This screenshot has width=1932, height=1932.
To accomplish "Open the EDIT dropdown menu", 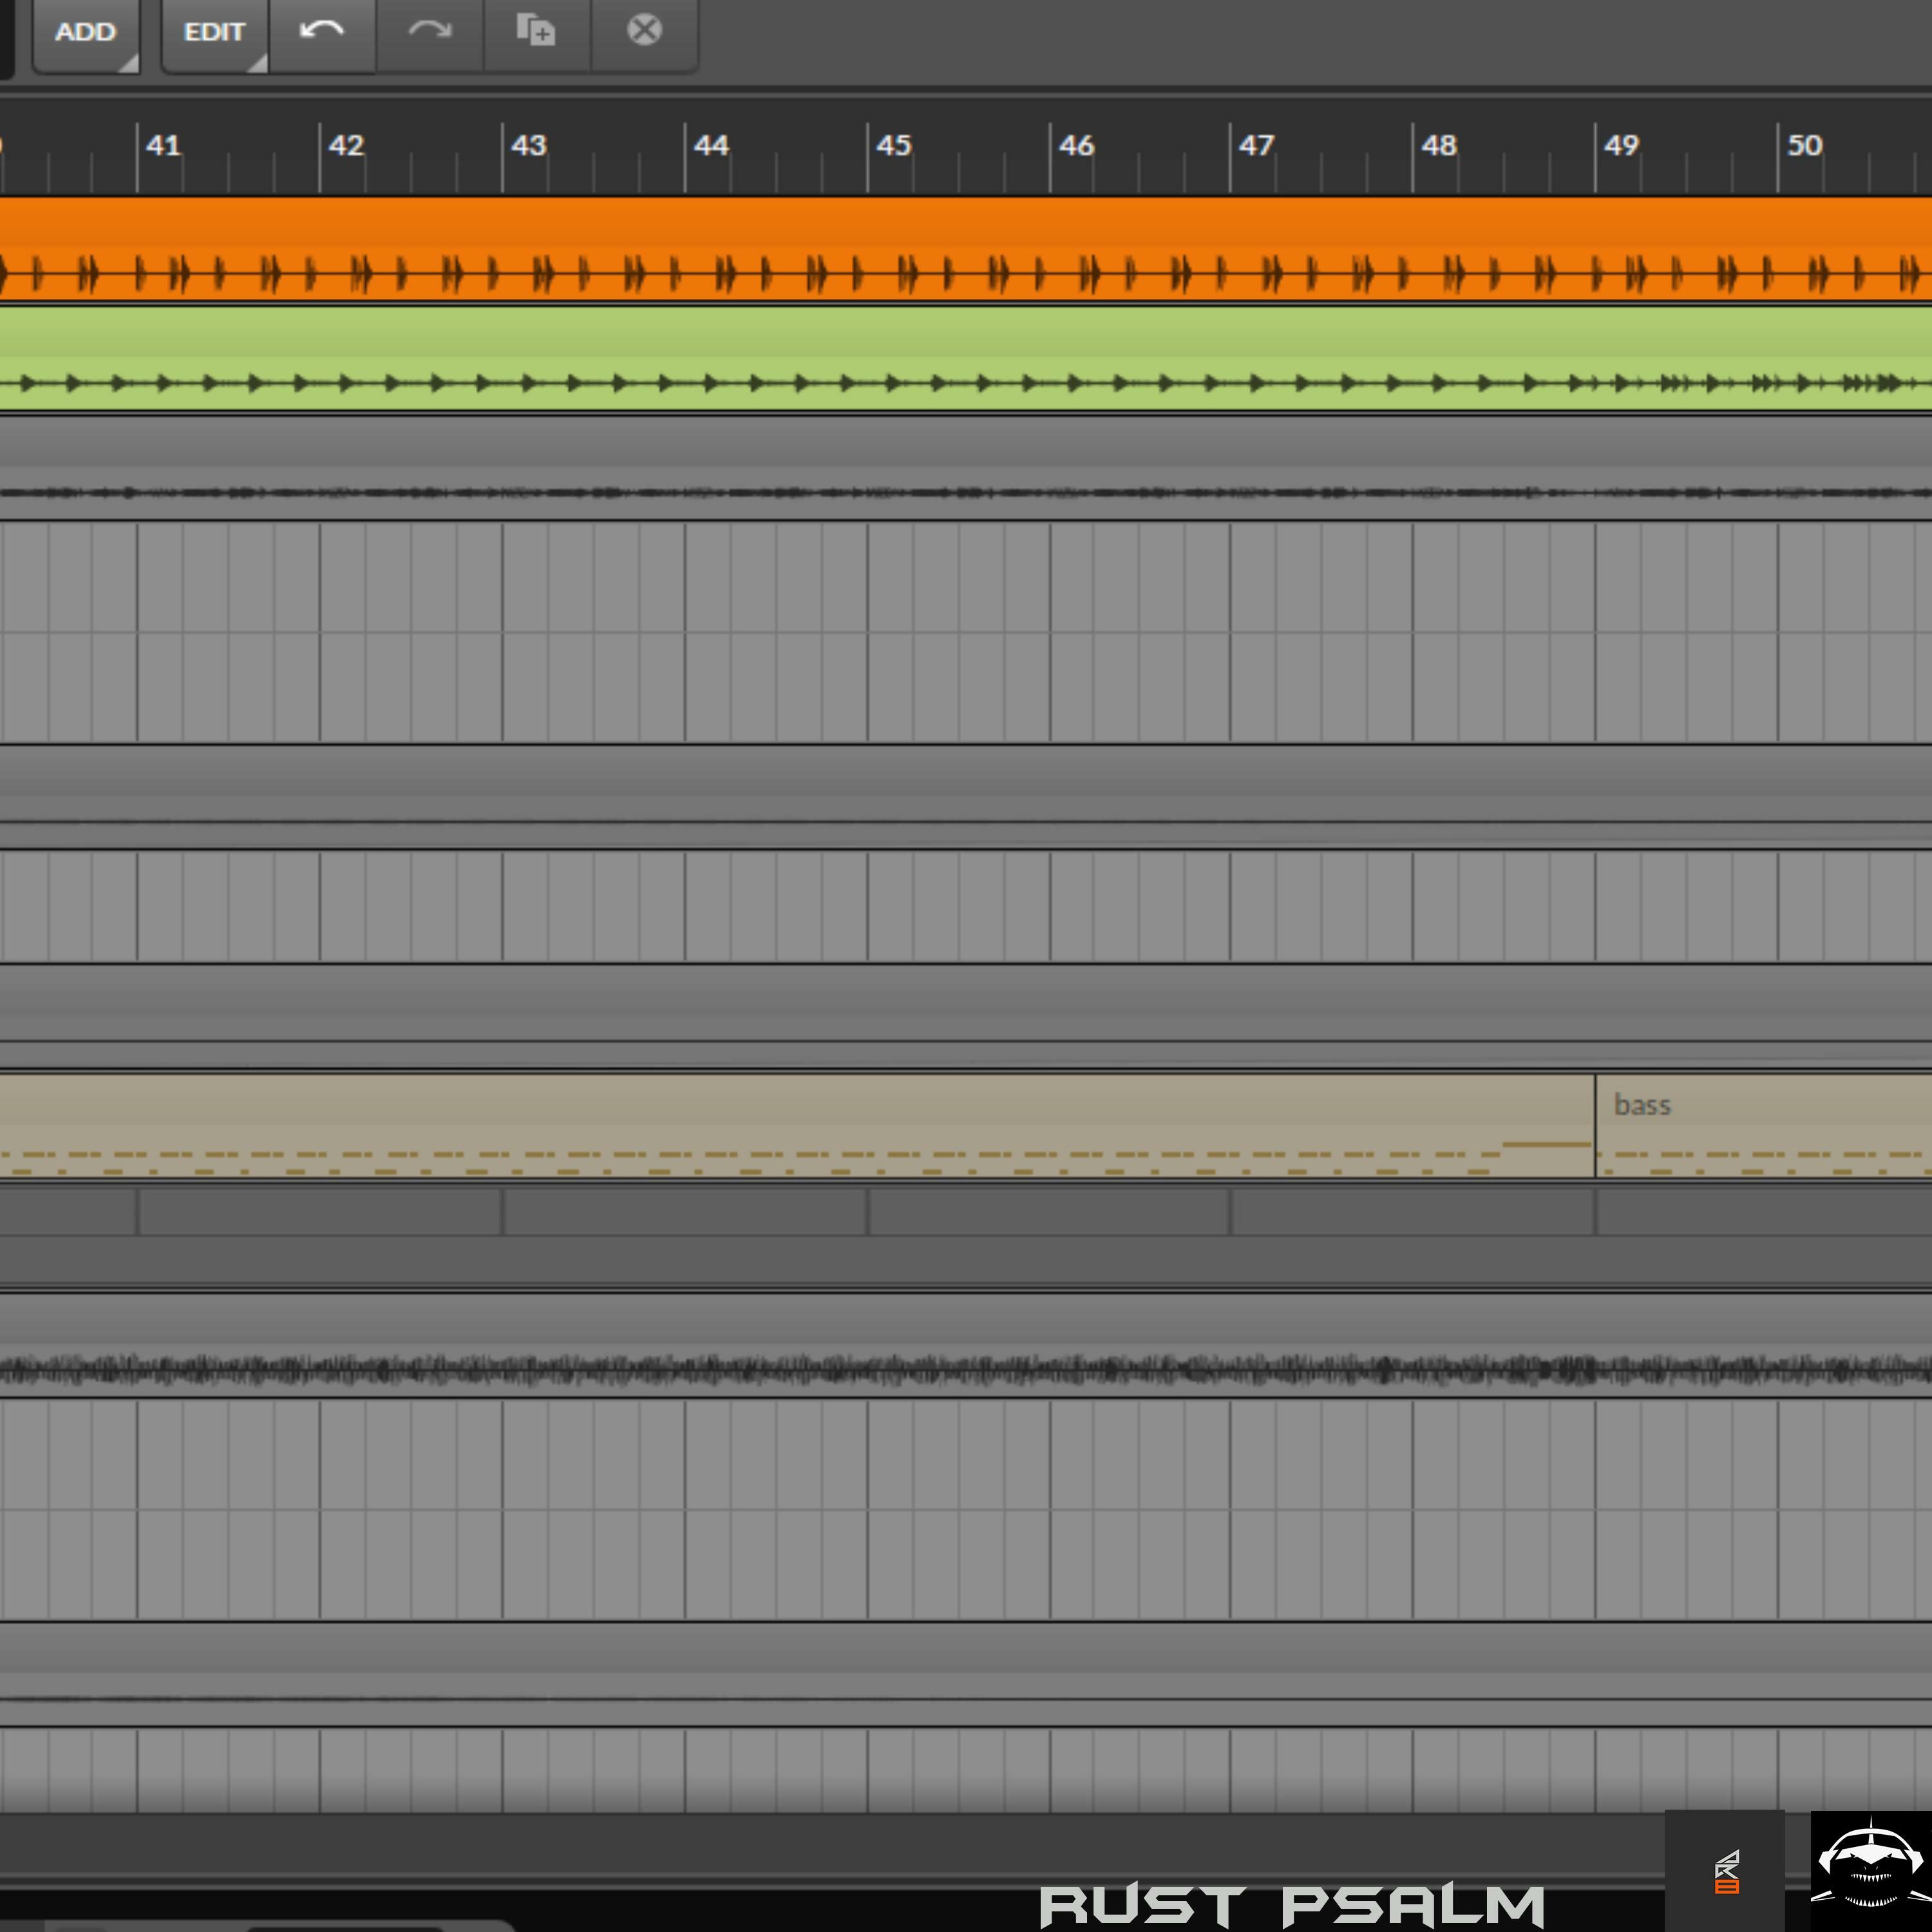I will 214,33.
